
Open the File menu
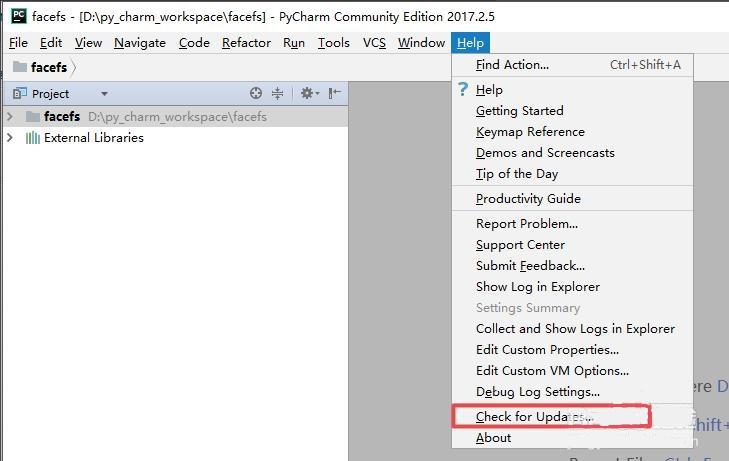click(x=18, y=43)
